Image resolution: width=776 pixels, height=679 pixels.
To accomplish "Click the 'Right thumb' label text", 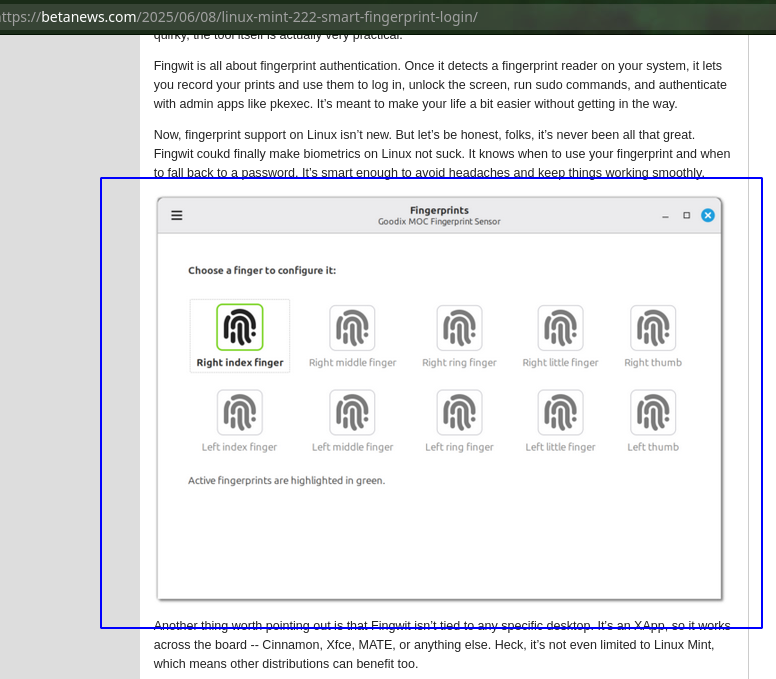I will [x=653, y=362].
